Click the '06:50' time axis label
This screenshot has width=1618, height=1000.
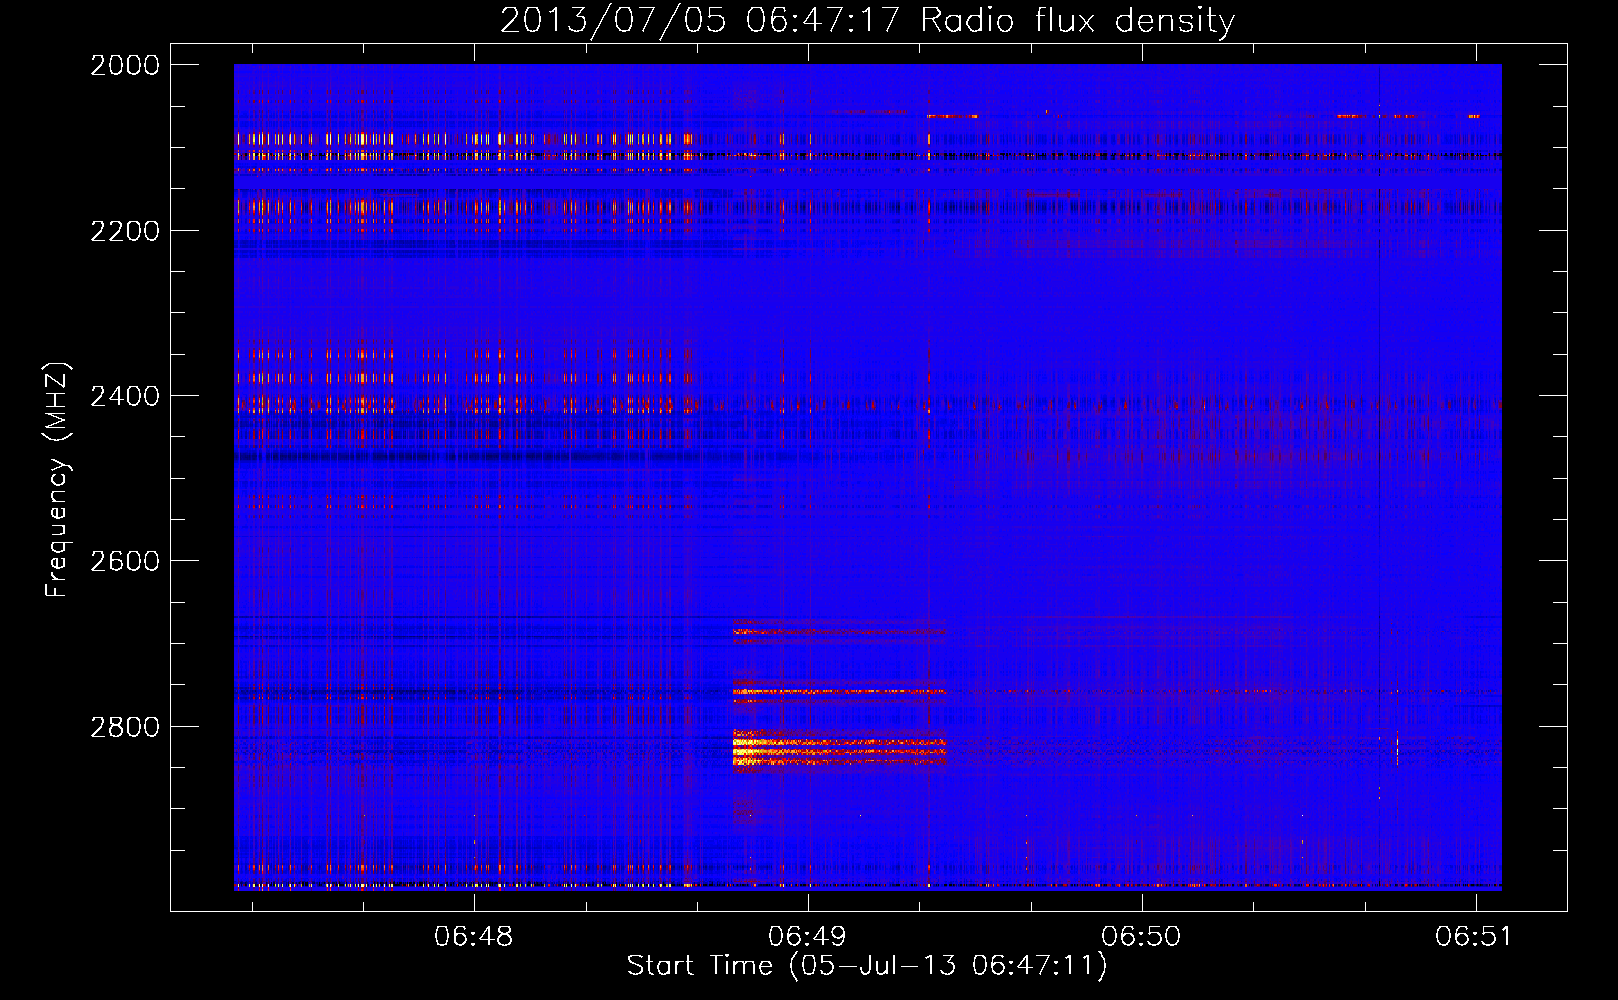click(1141, 936)
